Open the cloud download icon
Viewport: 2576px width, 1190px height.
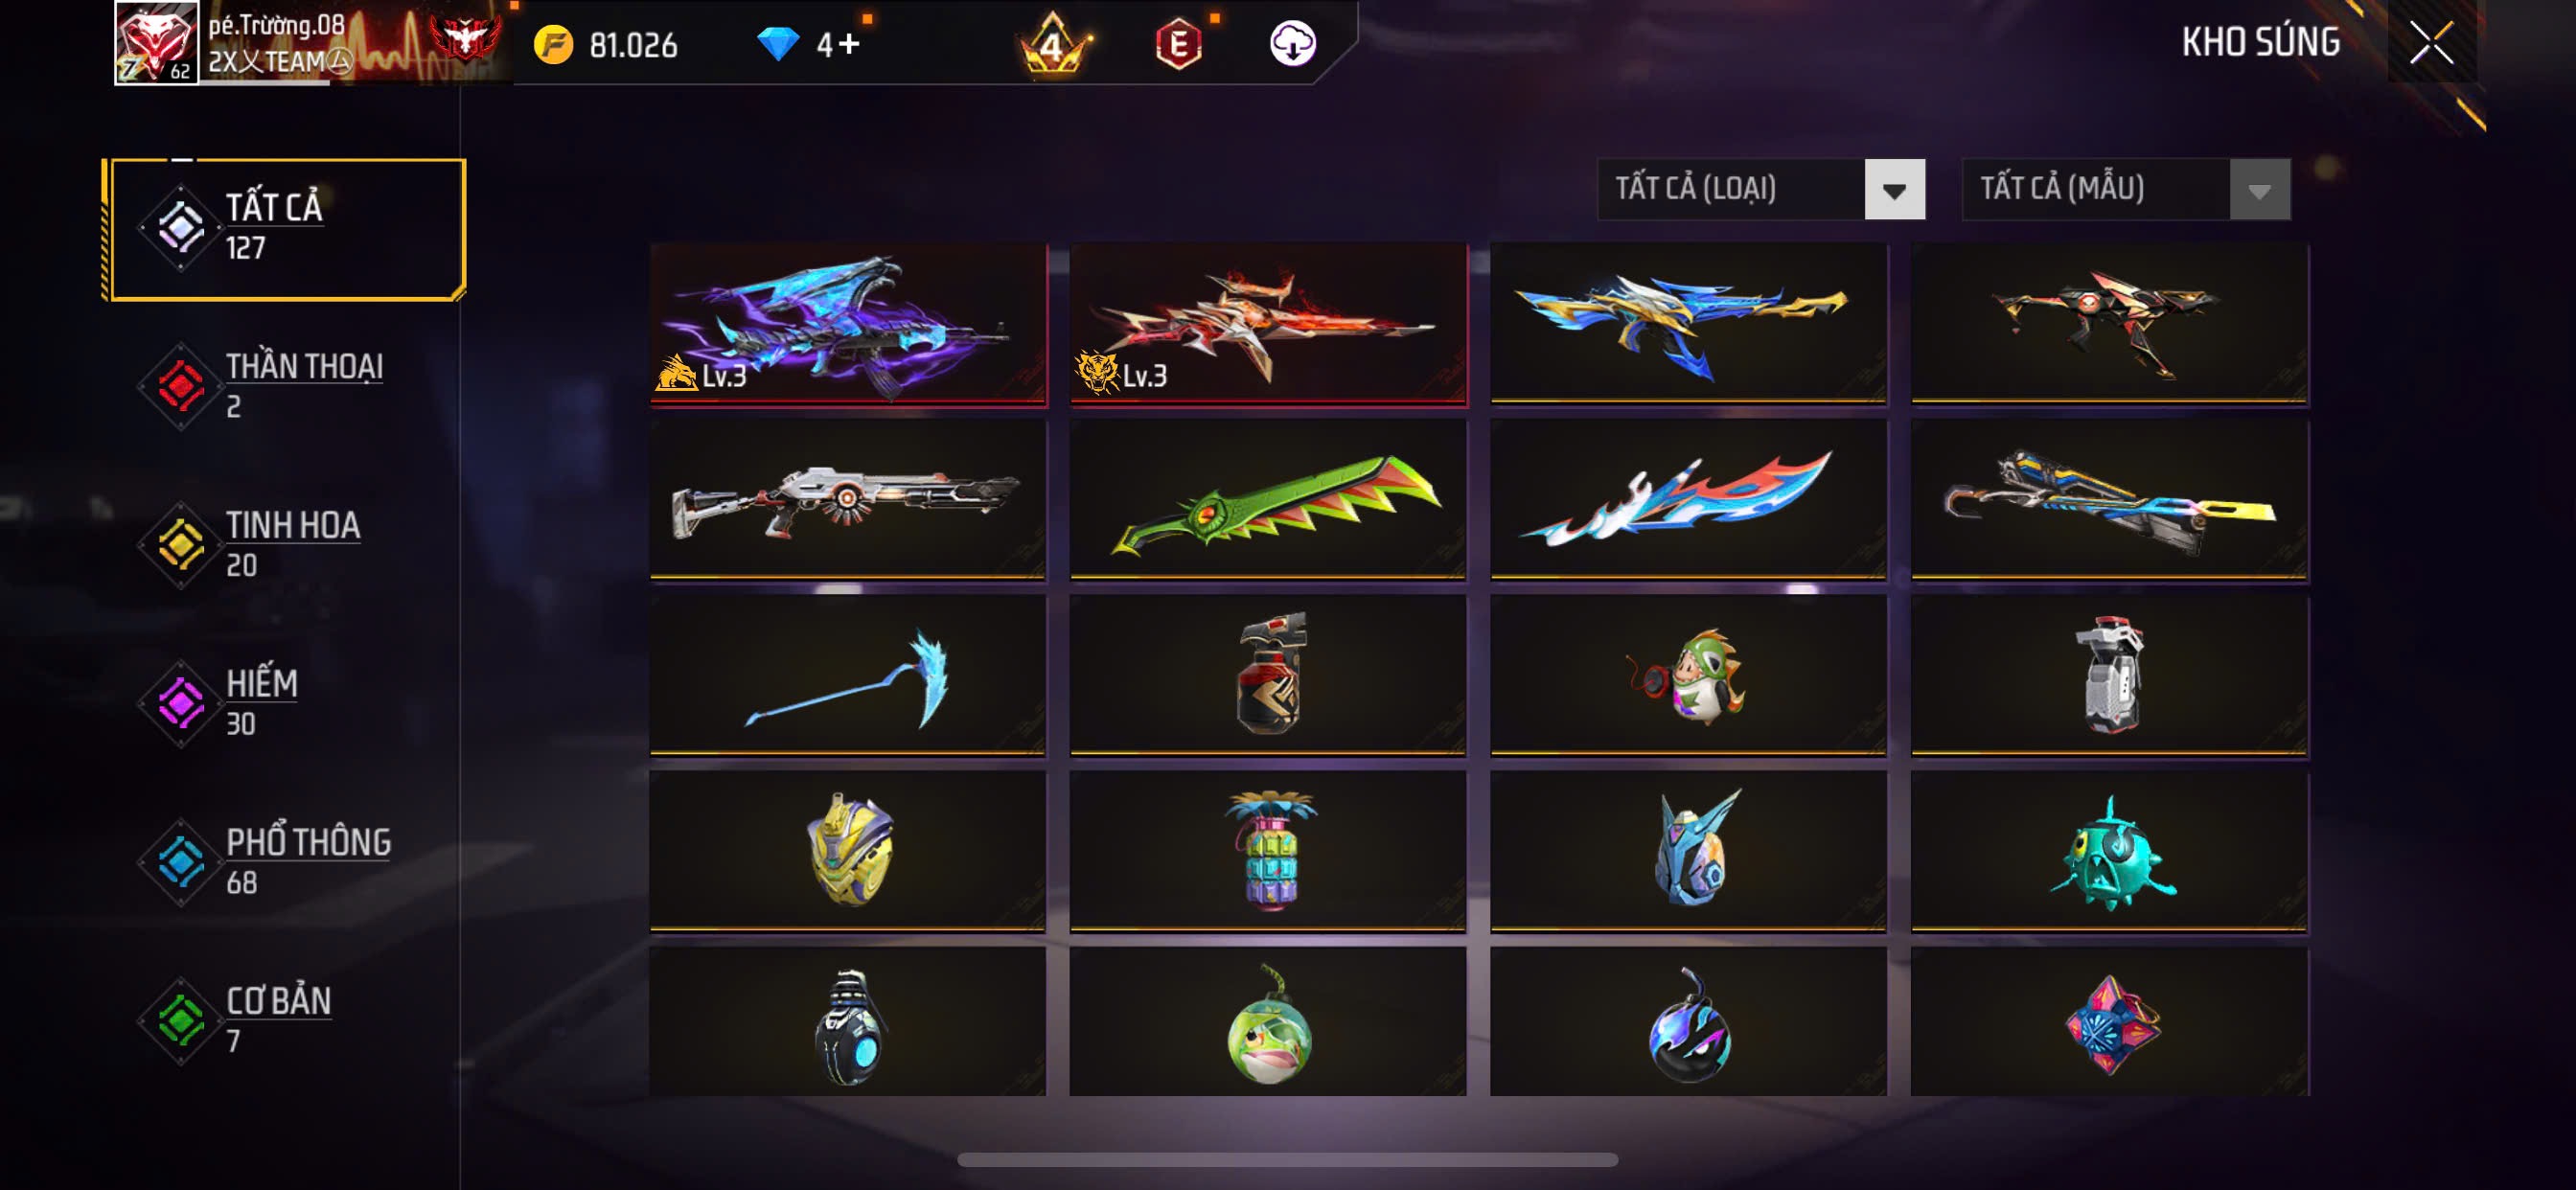point(1292,44)
